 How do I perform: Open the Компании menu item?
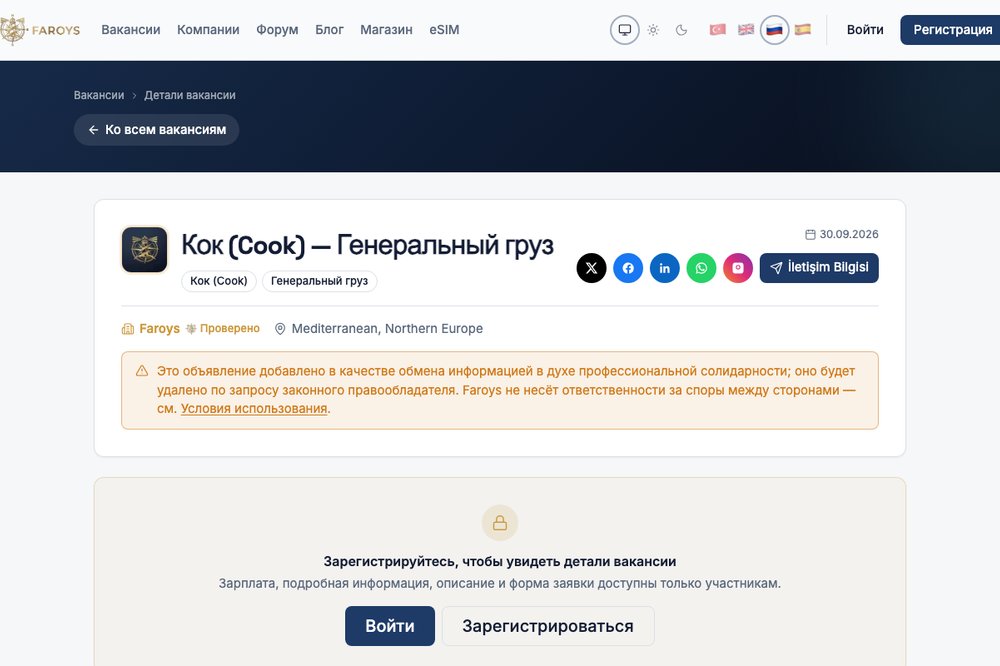tap(208, 30)
